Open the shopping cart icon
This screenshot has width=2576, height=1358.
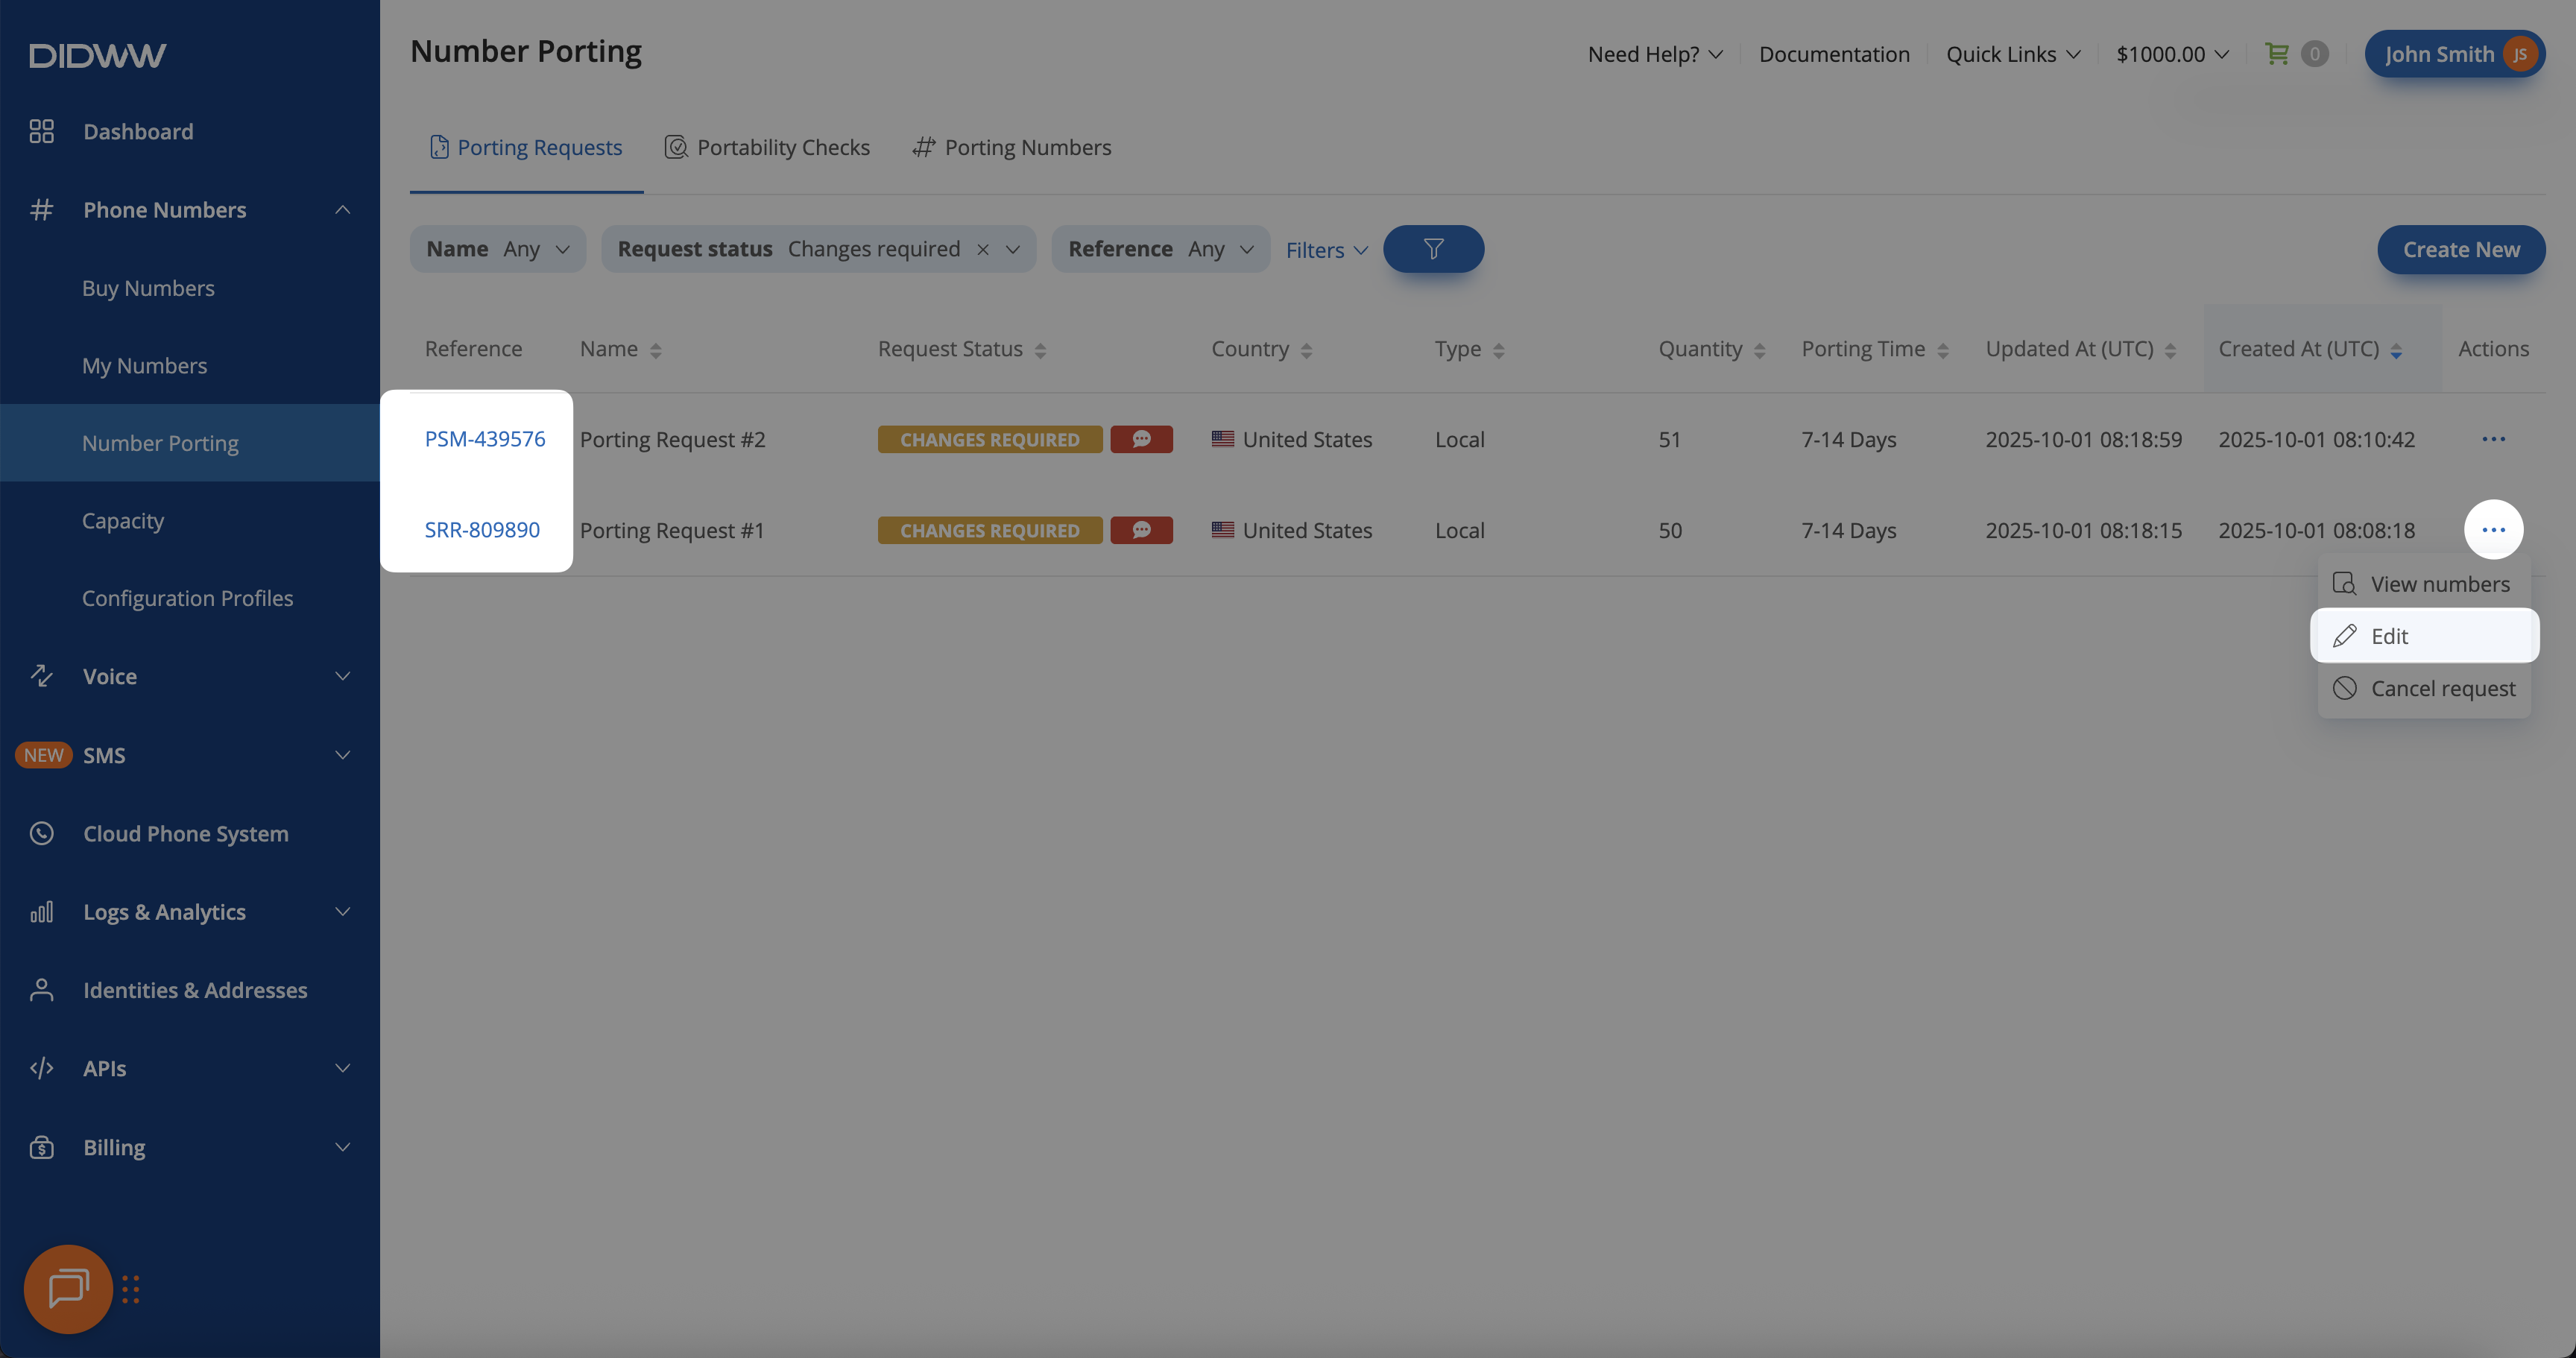click(2277, 54)
